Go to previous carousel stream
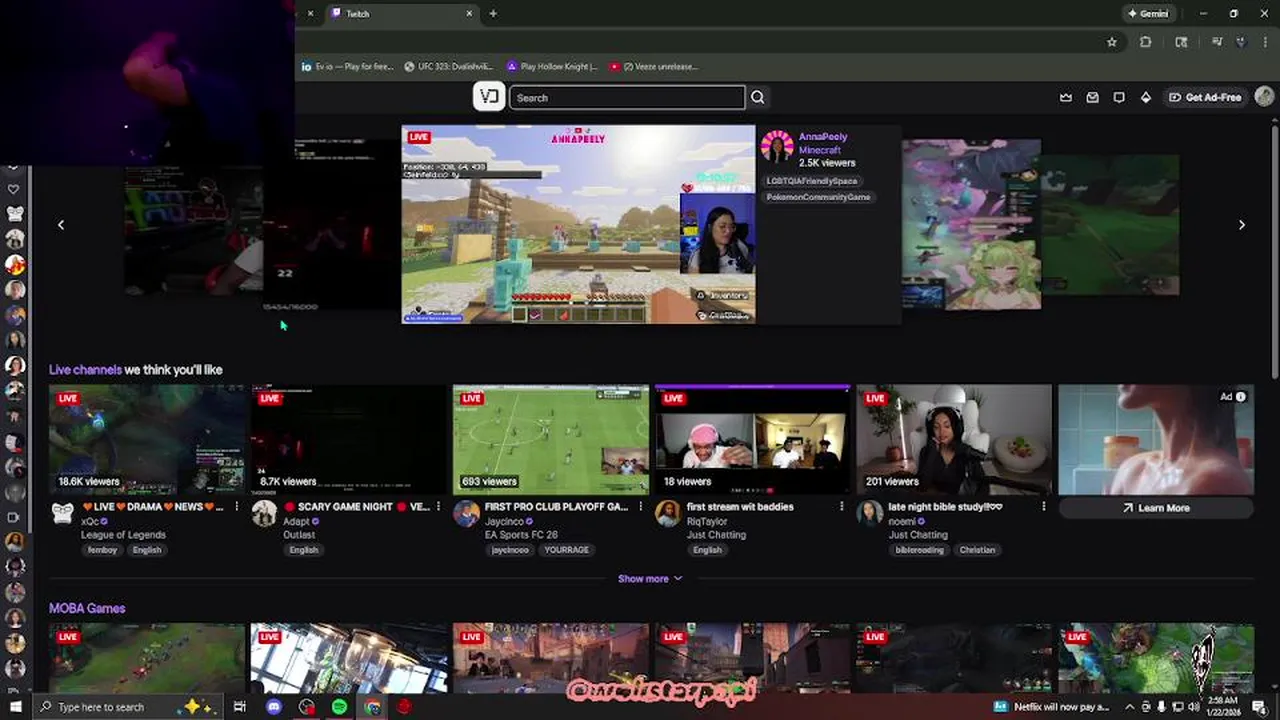This screenshot has height=720, width=1280. 61,225
